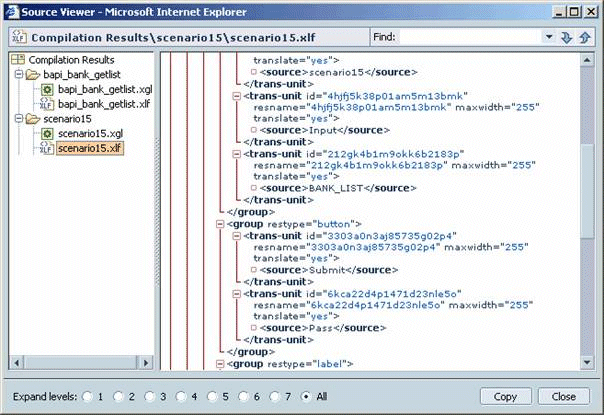This screenshot has width=604, height=415.
Task: Select the Compilation Results root node
Action: [x=72, y=60]
